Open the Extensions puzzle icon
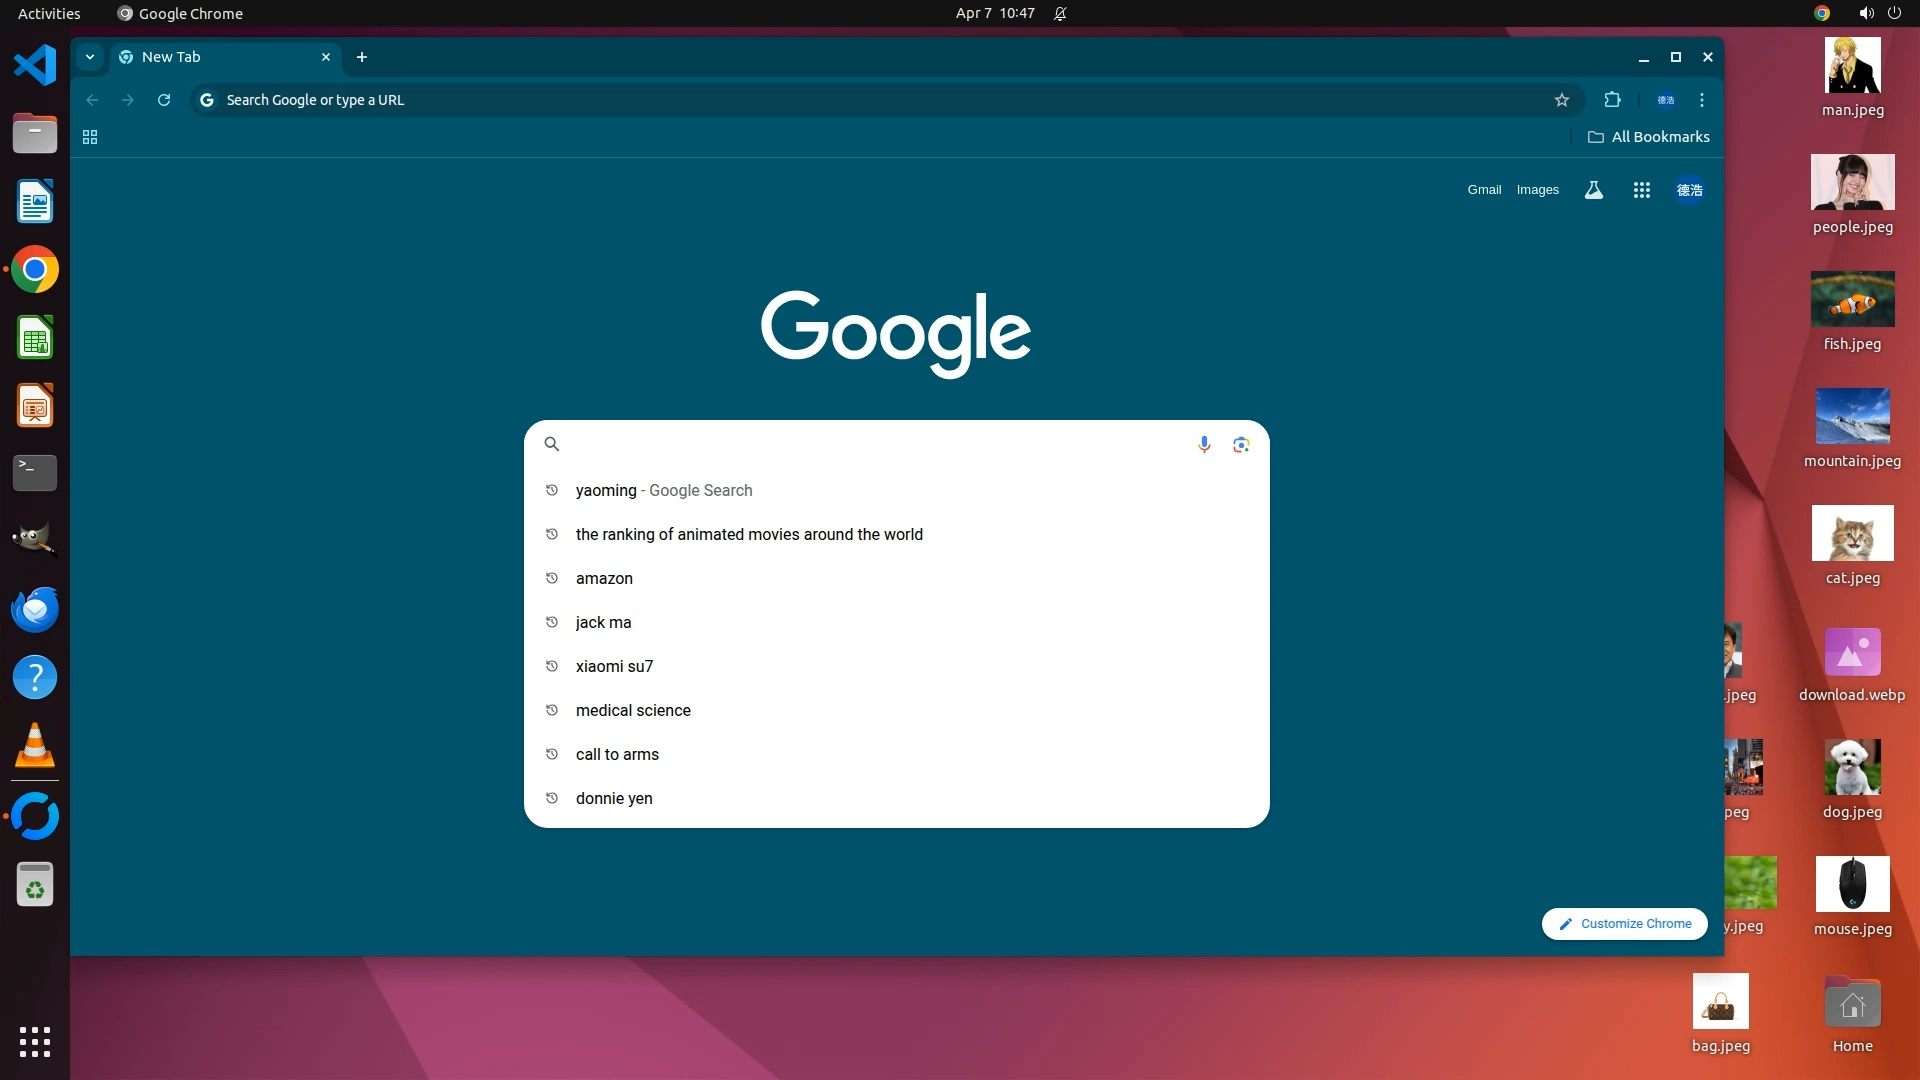This screenshot has width=1920, height=1080. point(1612,100)
